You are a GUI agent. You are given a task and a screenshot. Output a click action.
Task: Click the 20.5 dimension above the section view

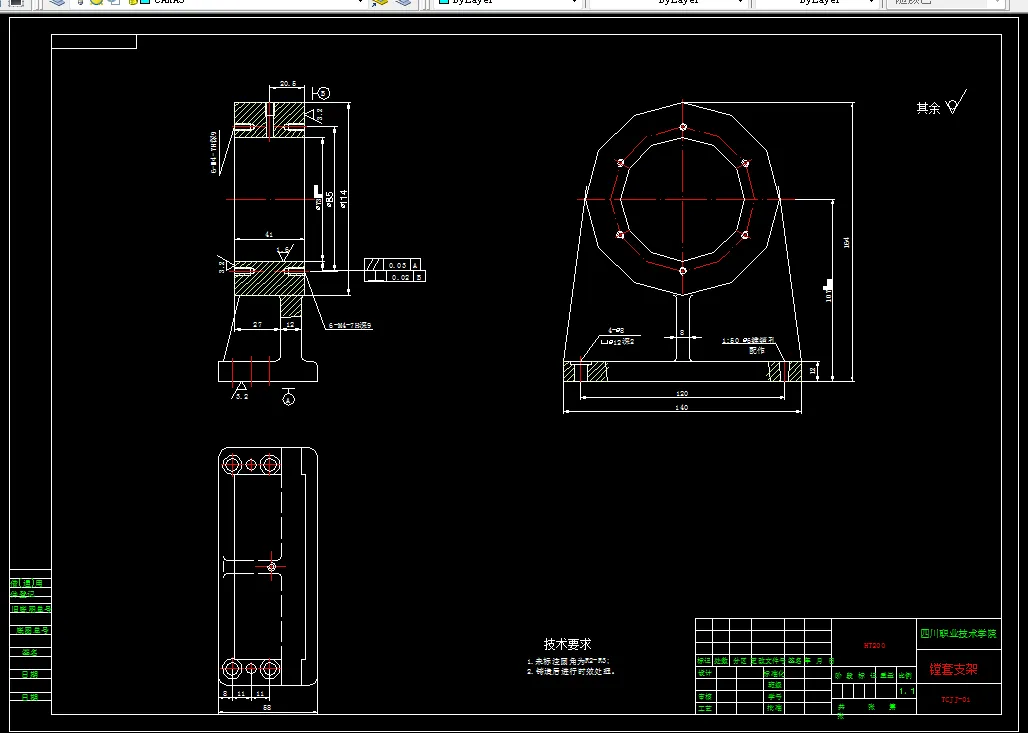pos(287,83)
